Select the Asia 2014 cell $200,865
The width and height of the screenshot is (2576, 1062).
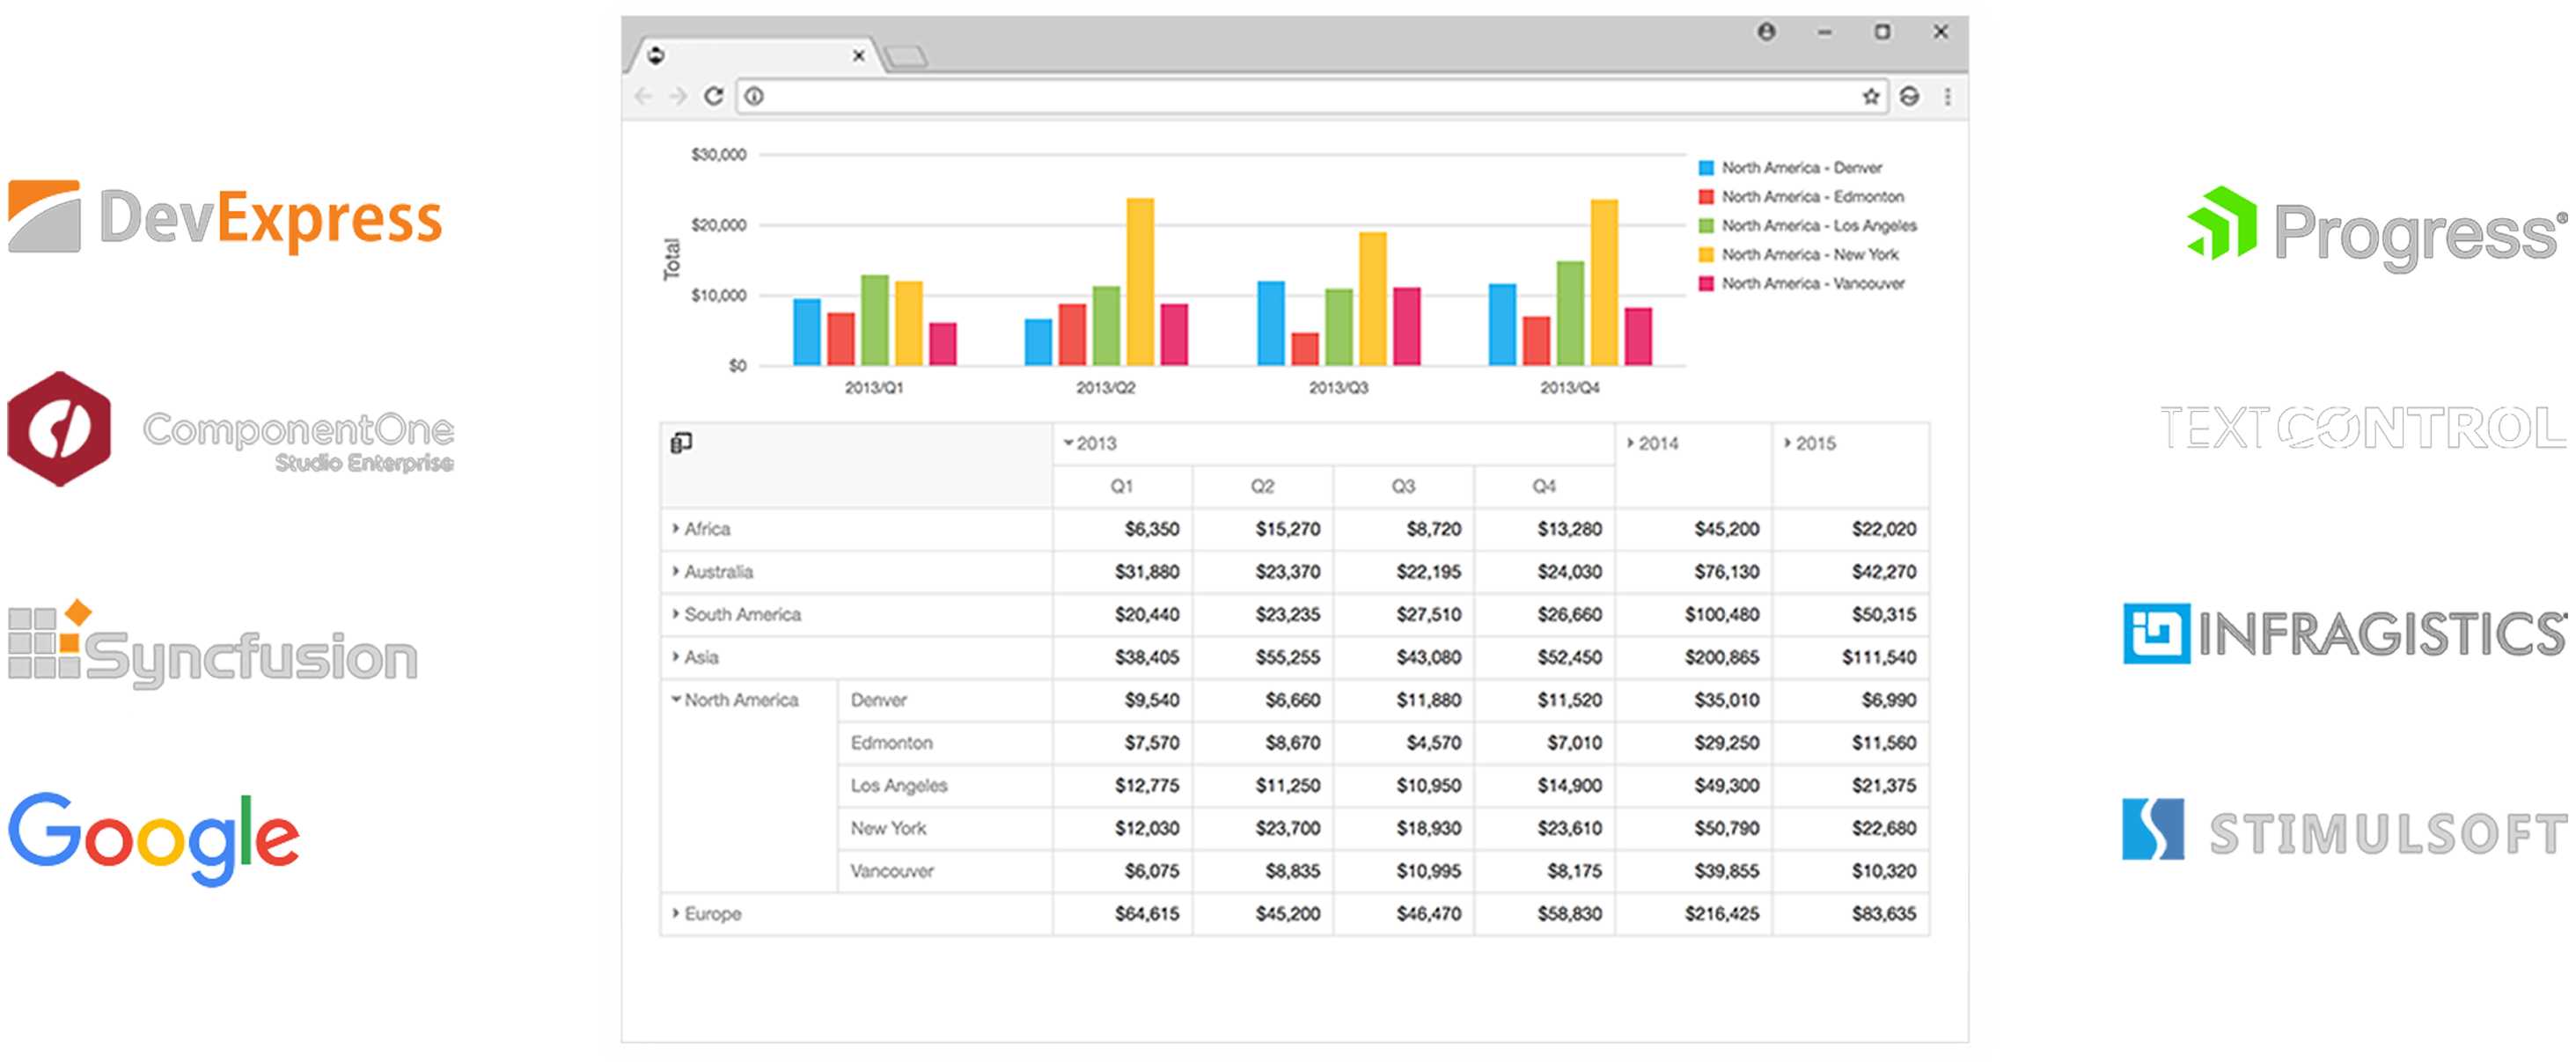click(1694, 657)
